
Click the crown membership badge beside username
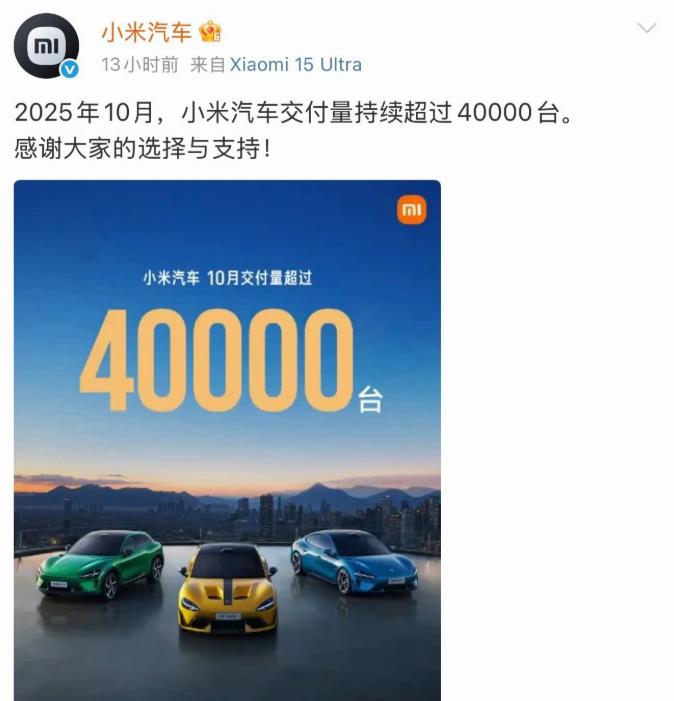click(x=211, y=32)
